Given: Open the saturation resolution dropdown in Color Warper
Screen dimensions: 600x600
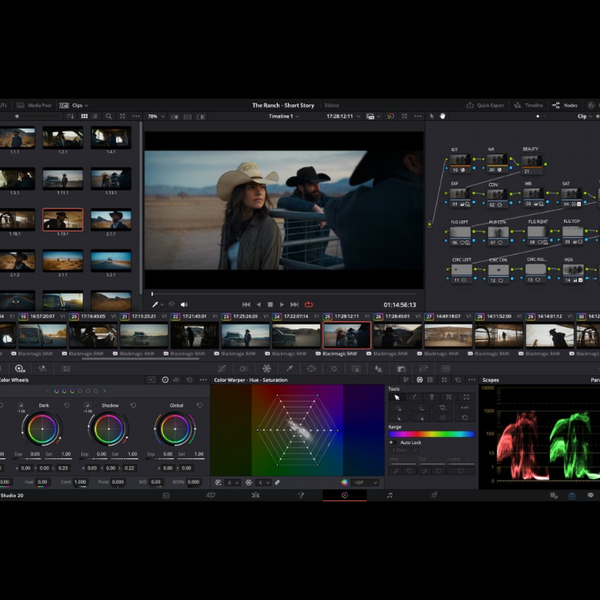Looking at the screenshot, I should click(x=264, y=483).
